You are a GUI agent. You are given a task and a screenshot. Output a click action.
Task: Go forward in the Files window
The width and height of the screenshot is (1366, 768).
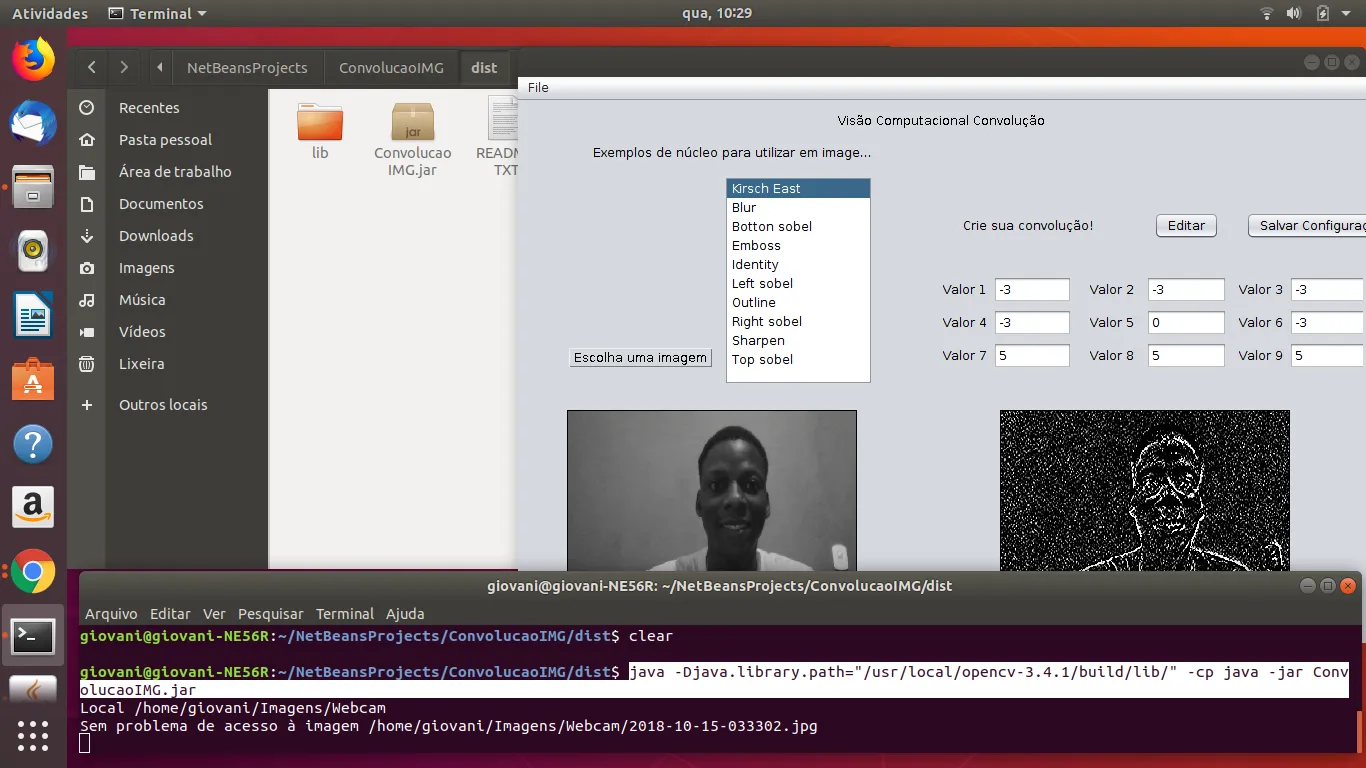click(124, 68)
